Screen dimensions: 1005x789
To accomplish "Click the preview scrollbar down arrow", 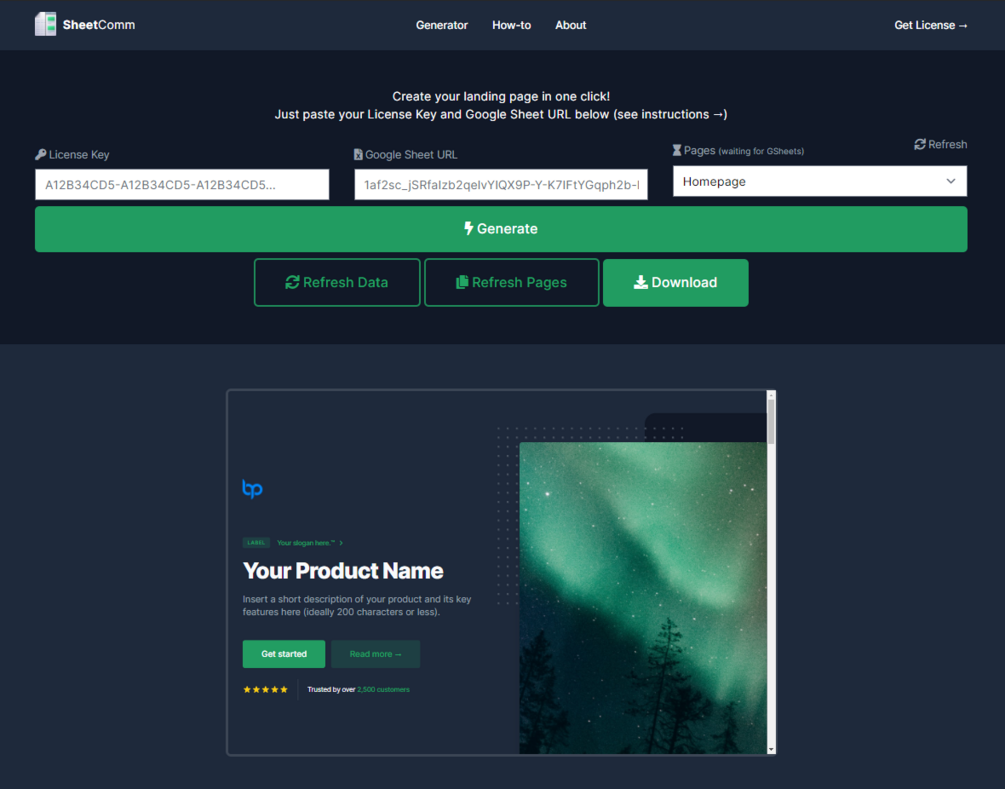I will pos(771,749).
